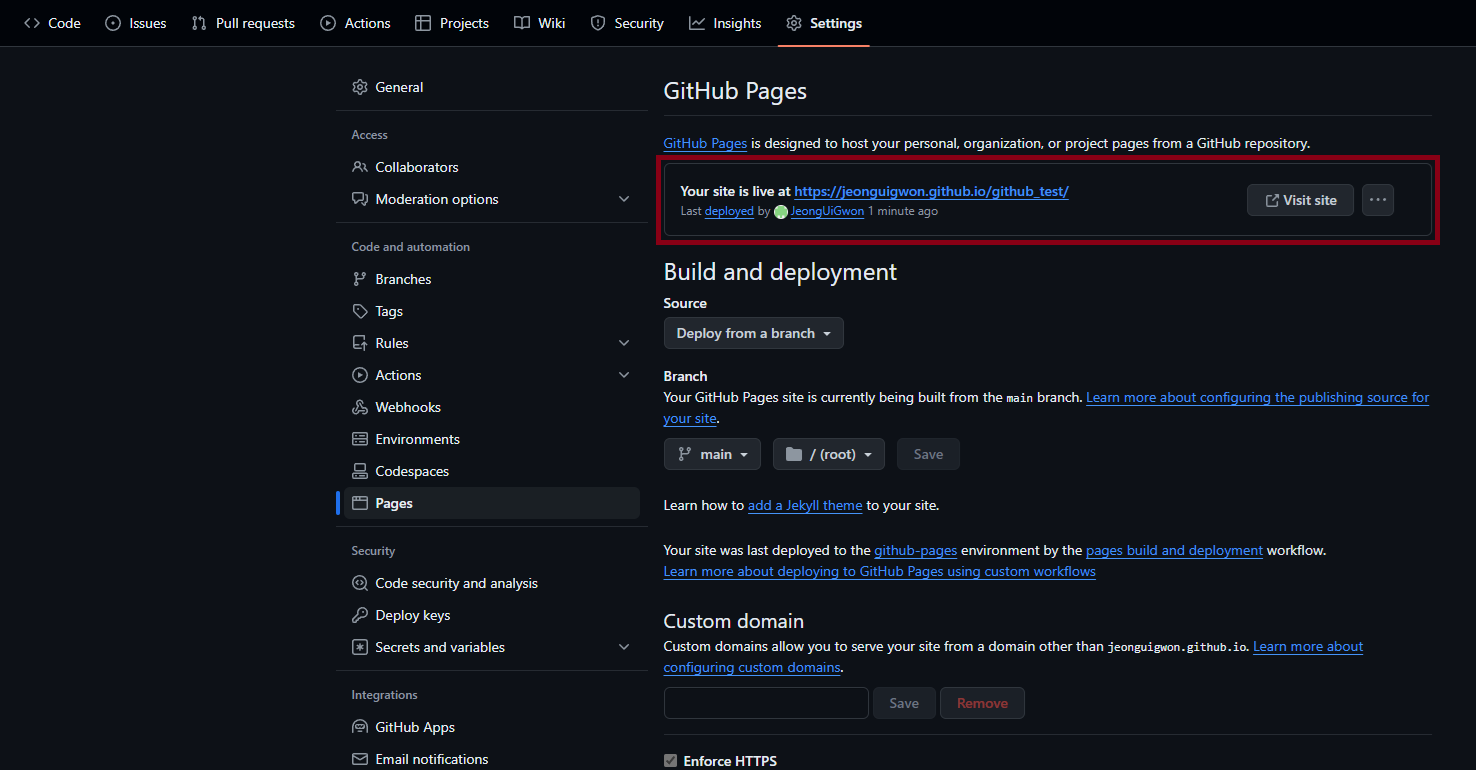The height and width of the screenshot is (770, 1476).
Task: Click the browser icon beside Pages
Action: click(x=360, y=503)
